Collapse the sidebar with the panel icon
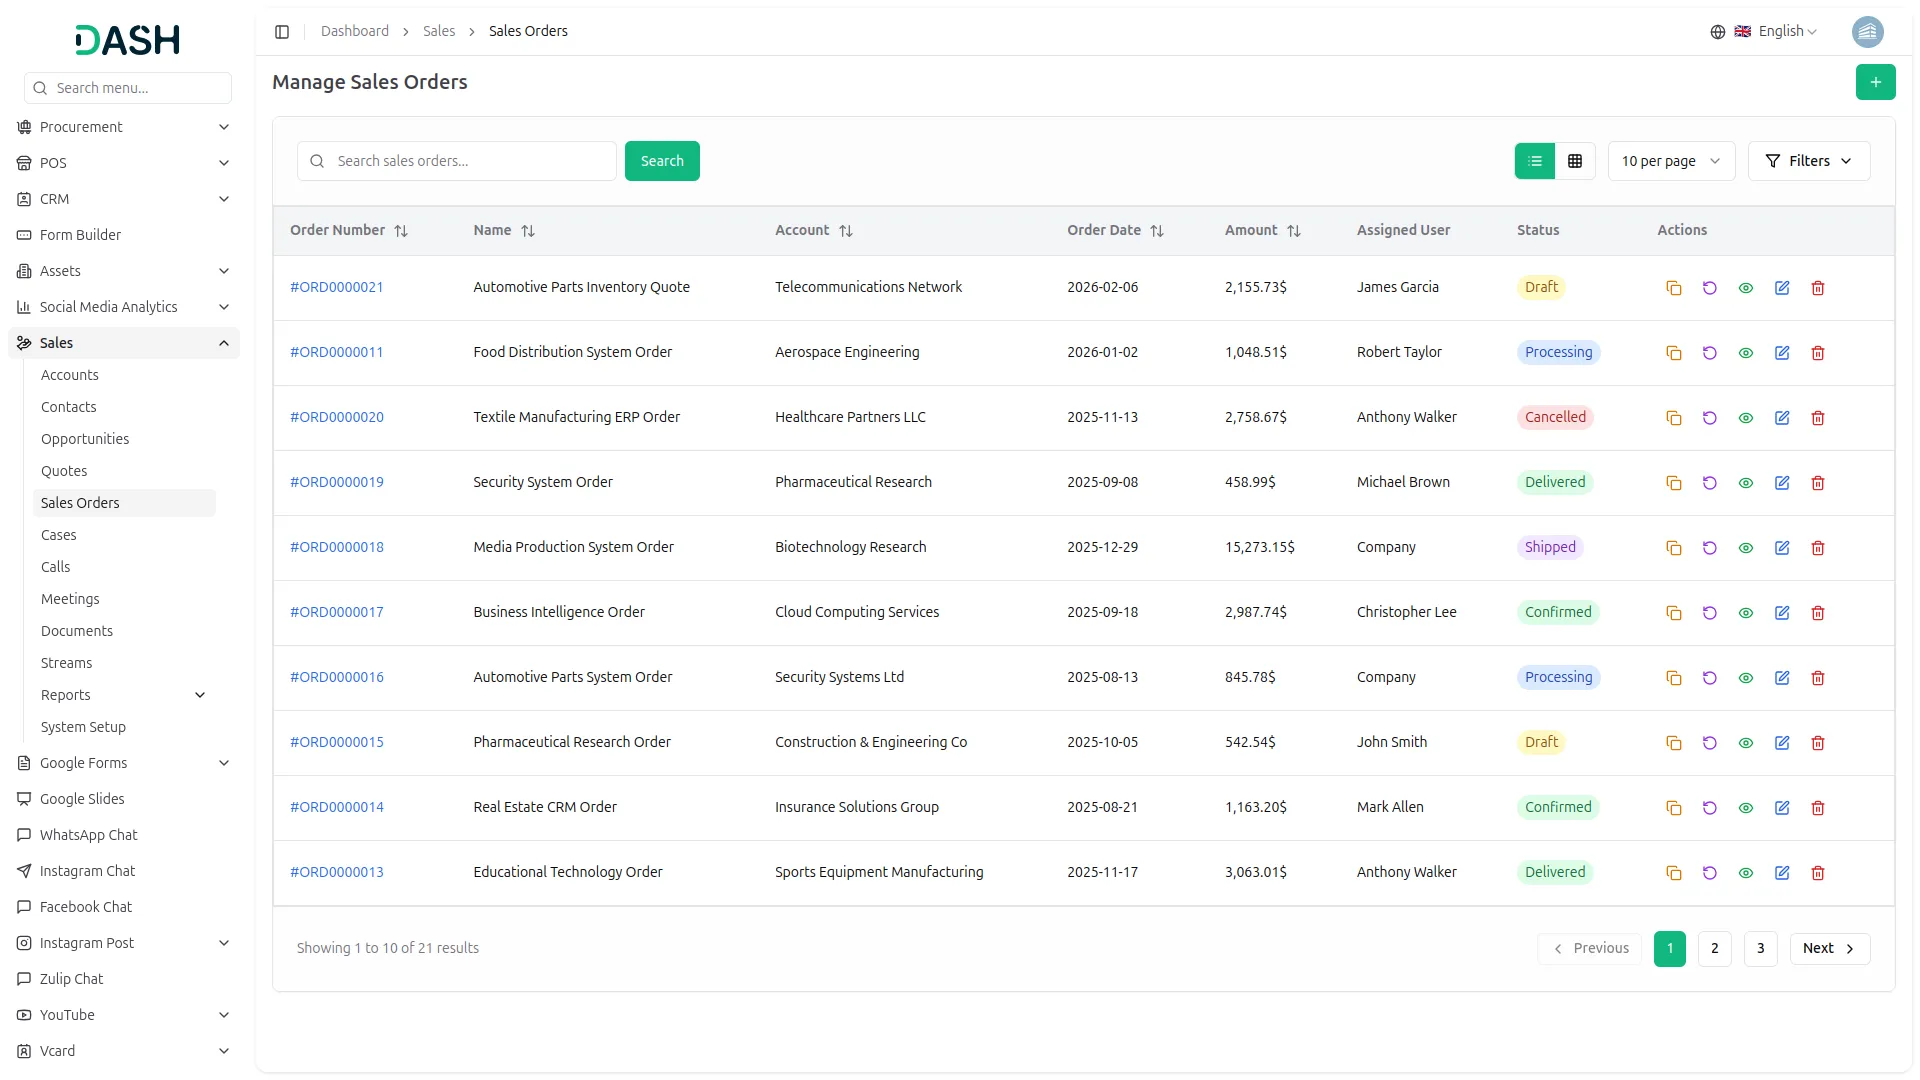This screenshot has width=1920, height=1080. [282, 32]
